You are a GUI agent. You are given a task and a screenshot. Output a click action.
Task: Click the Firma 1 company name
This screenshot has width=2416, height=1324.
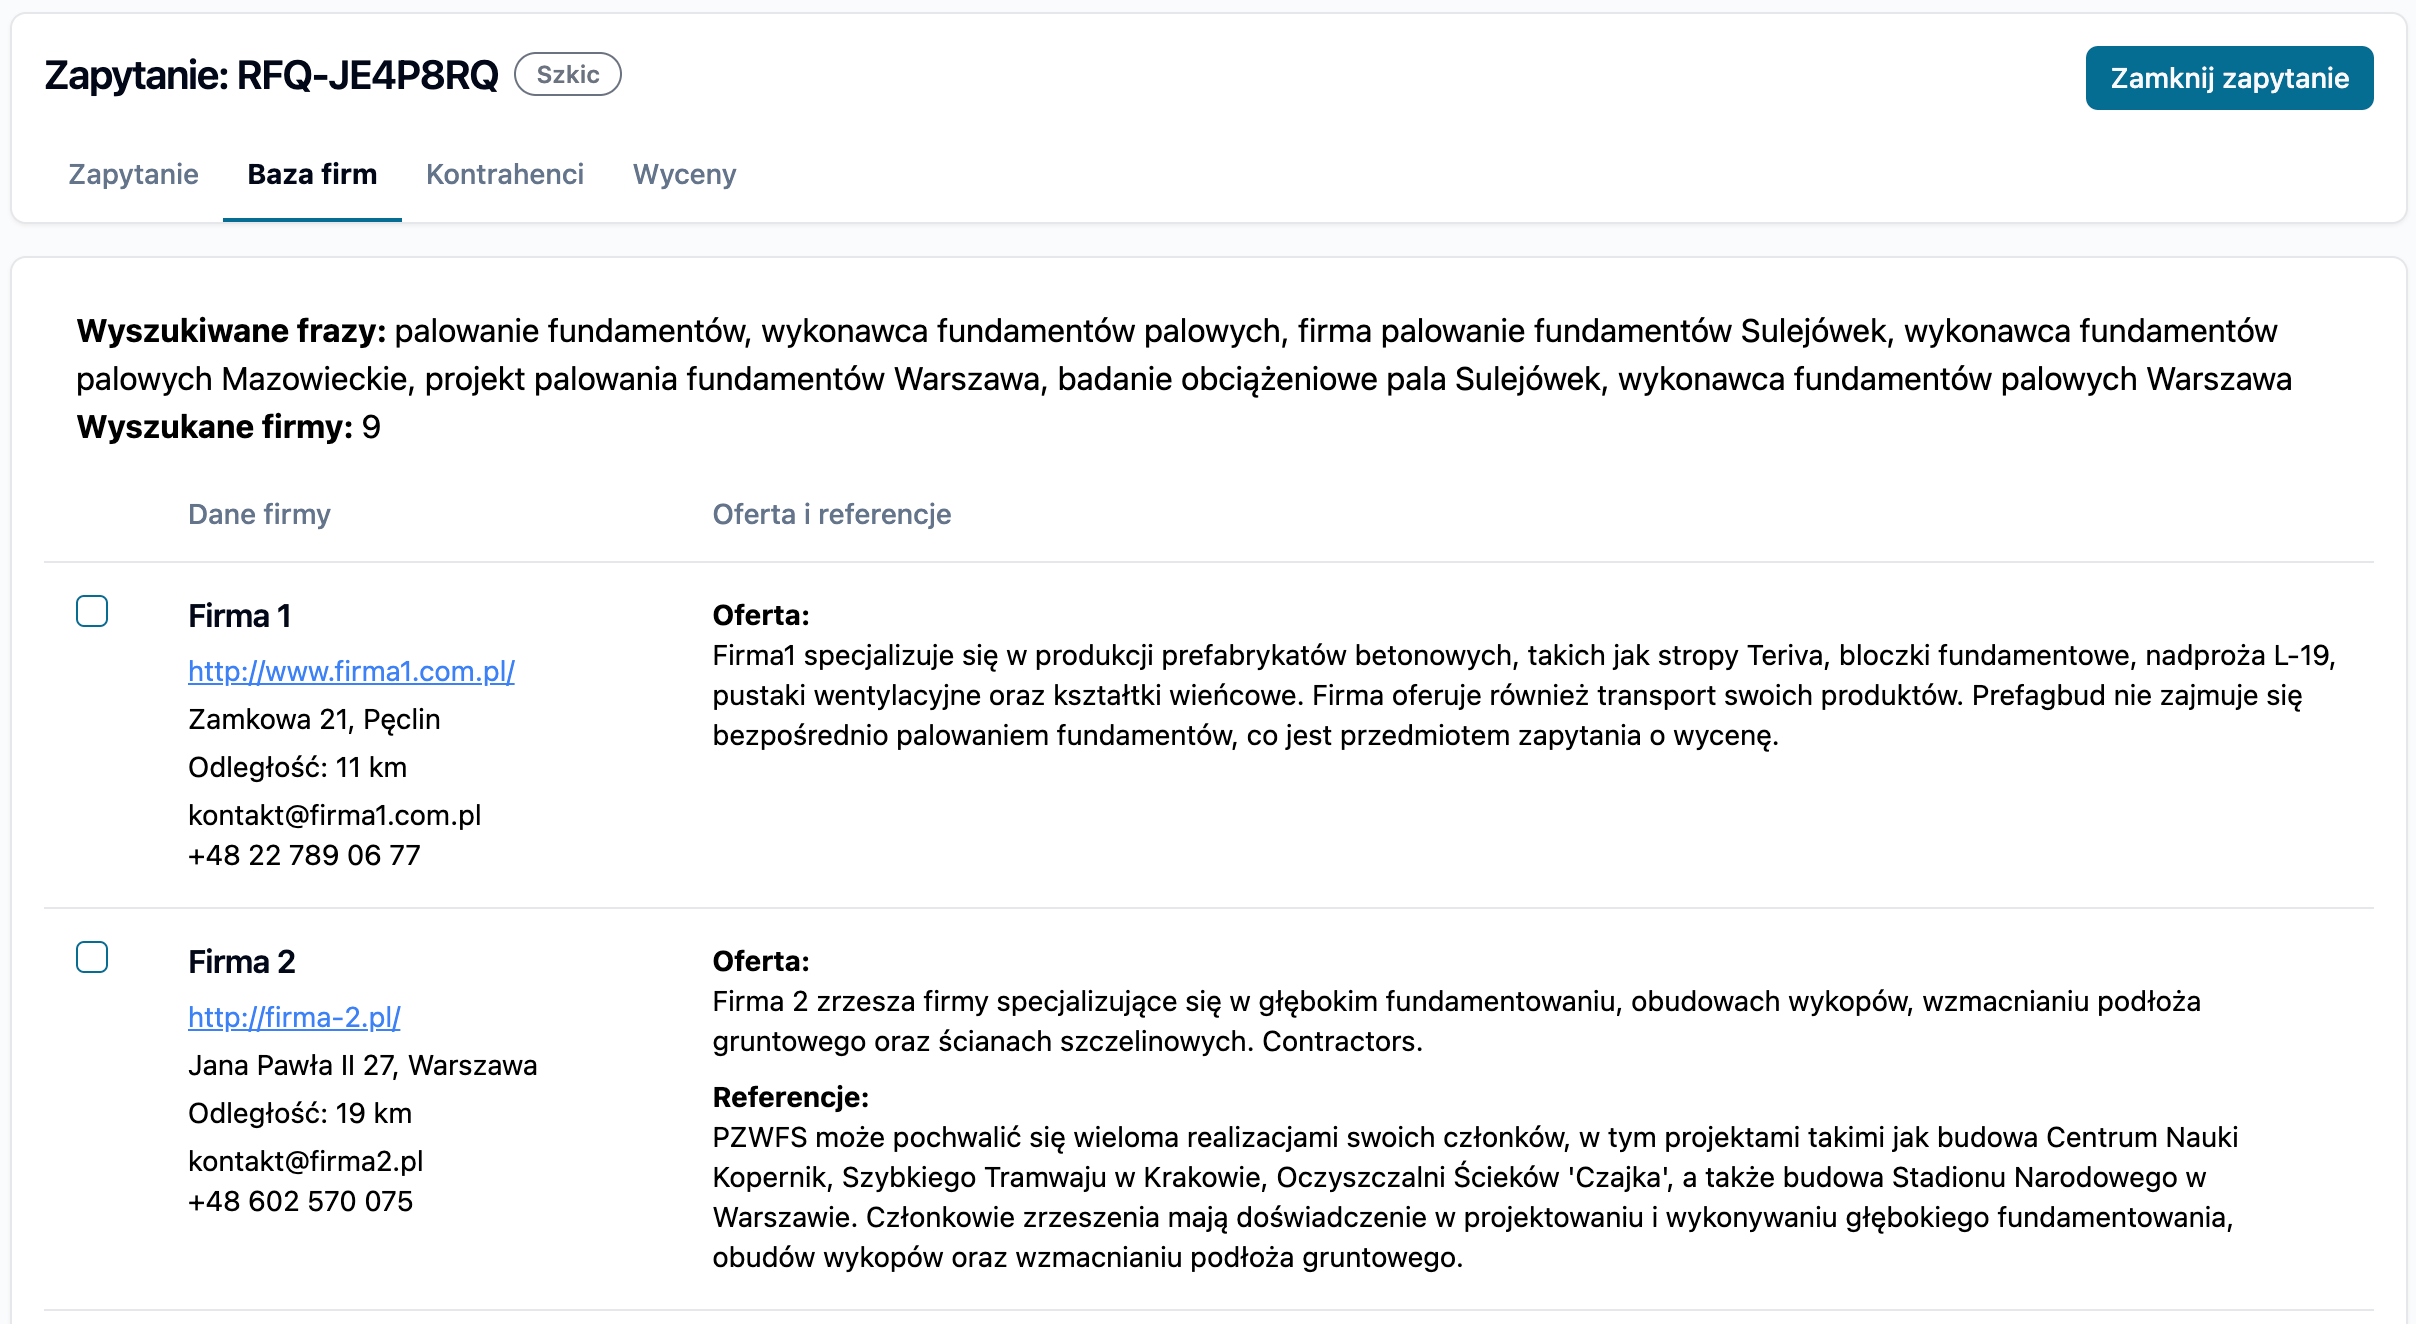pyautogui.click(x=240, y=616)
